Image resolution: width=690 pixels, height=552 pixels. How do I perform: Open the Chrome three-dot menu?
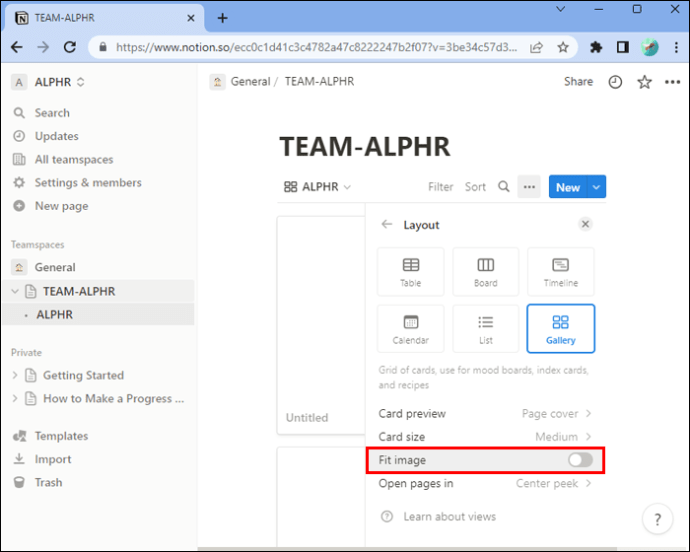(676, 47)
